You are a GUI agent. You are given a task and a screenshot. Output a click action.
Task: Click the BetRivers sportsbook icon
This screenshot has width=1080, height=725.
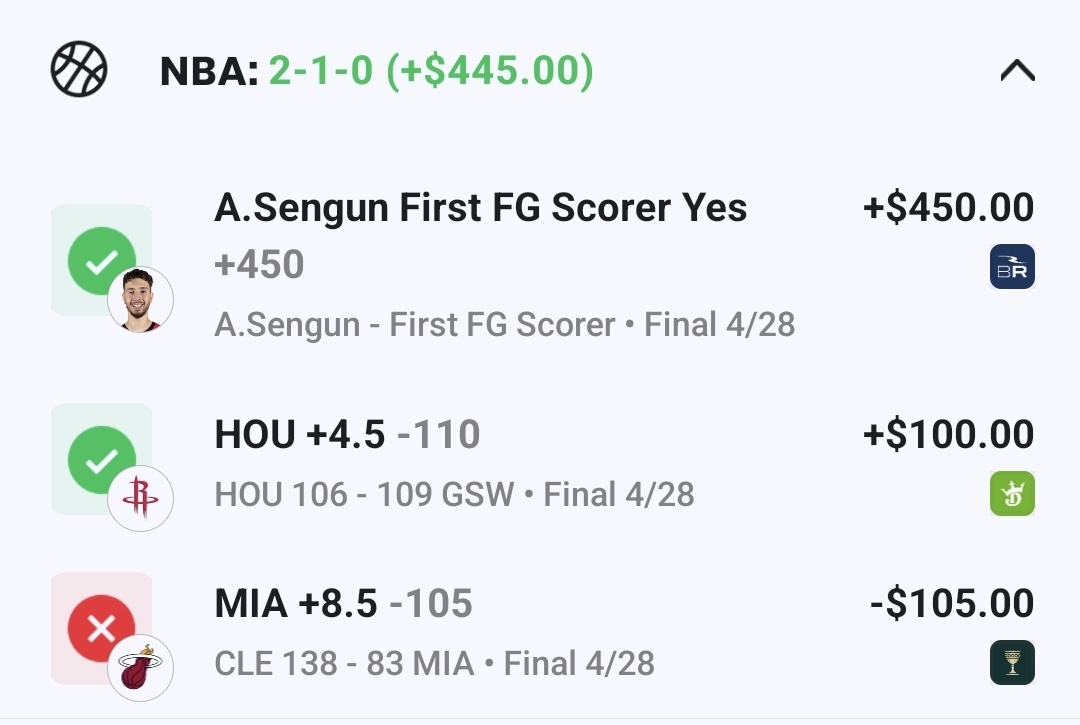[x=1012, y=267]
